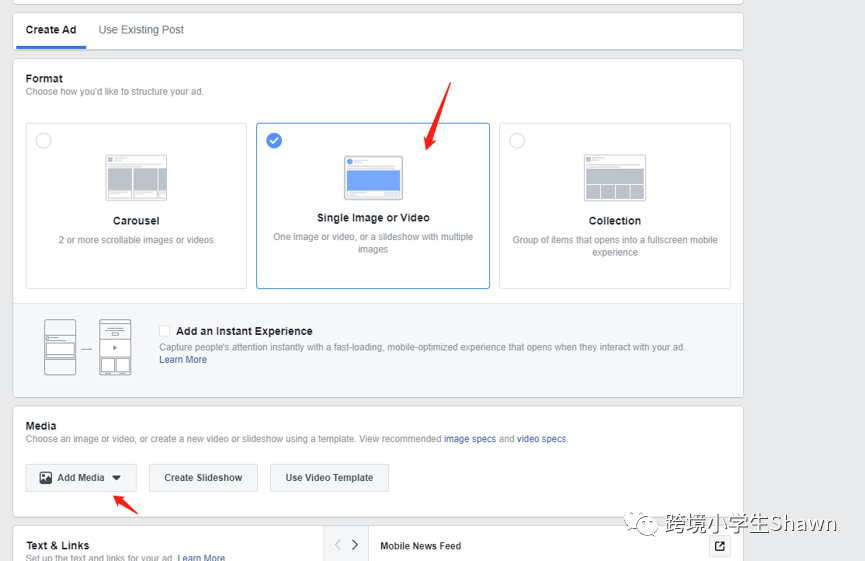Click the Single Image or Video title
865x561 pixels.
[x=373, y=218]
